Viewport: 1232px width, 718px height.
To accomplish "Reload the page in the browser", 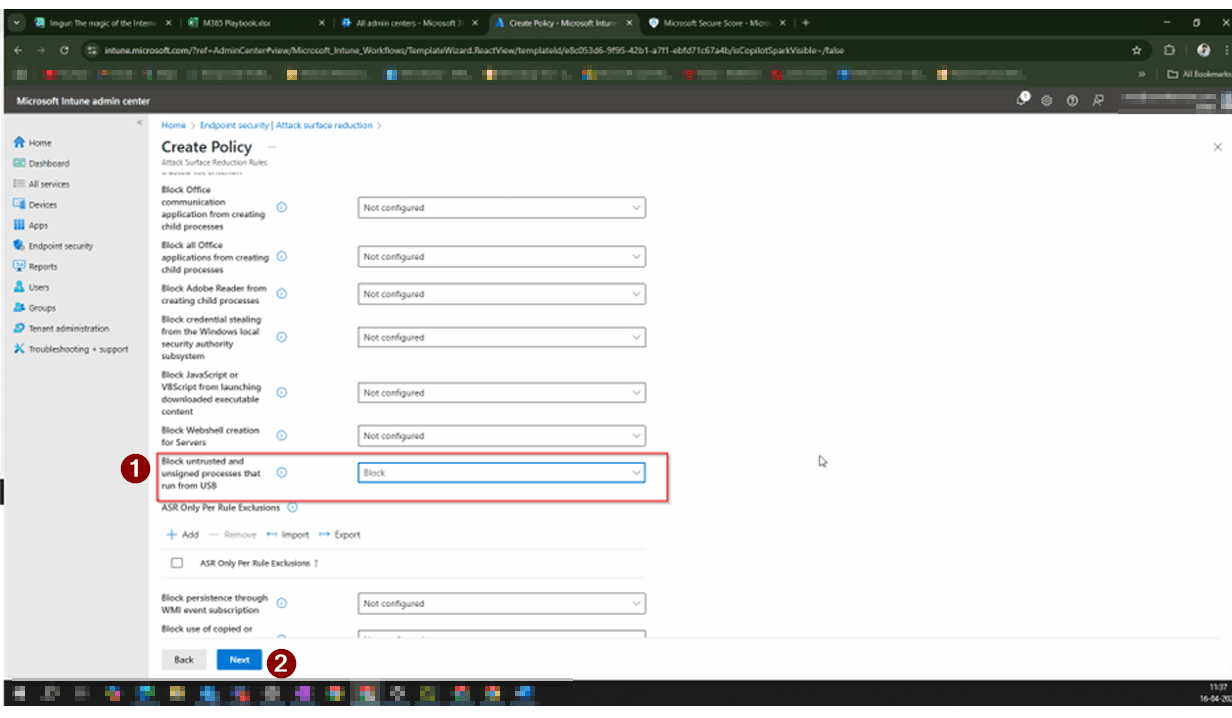I will coord(65,49).
